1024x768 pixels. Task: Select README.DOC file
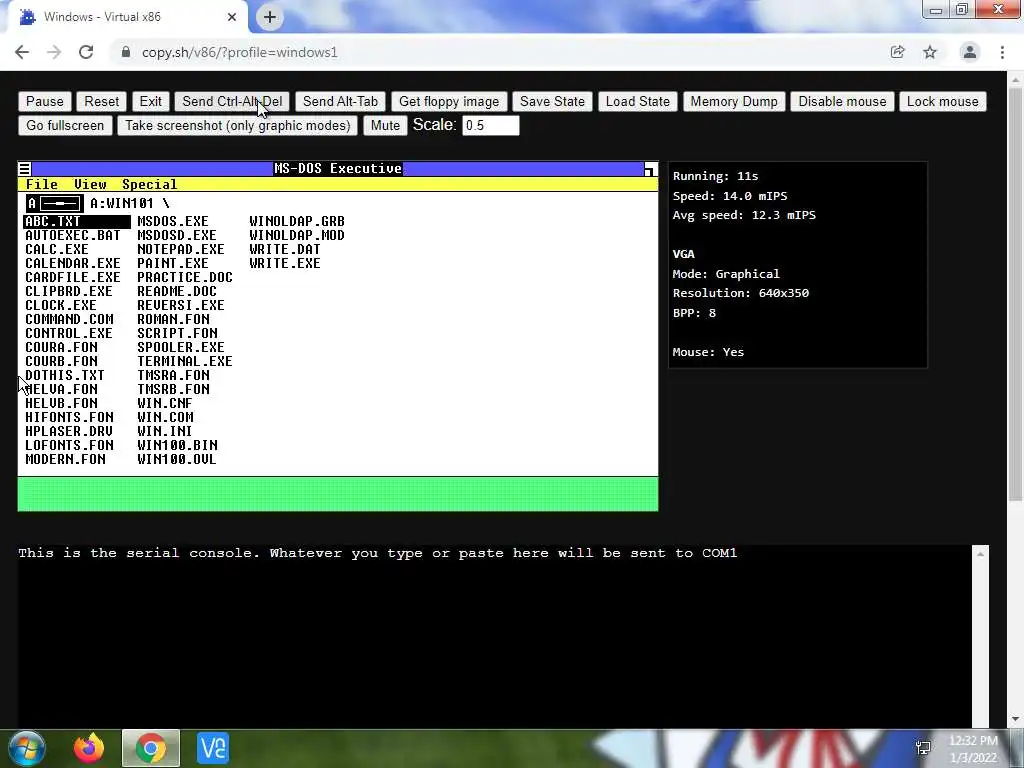(x=177, y=291)
